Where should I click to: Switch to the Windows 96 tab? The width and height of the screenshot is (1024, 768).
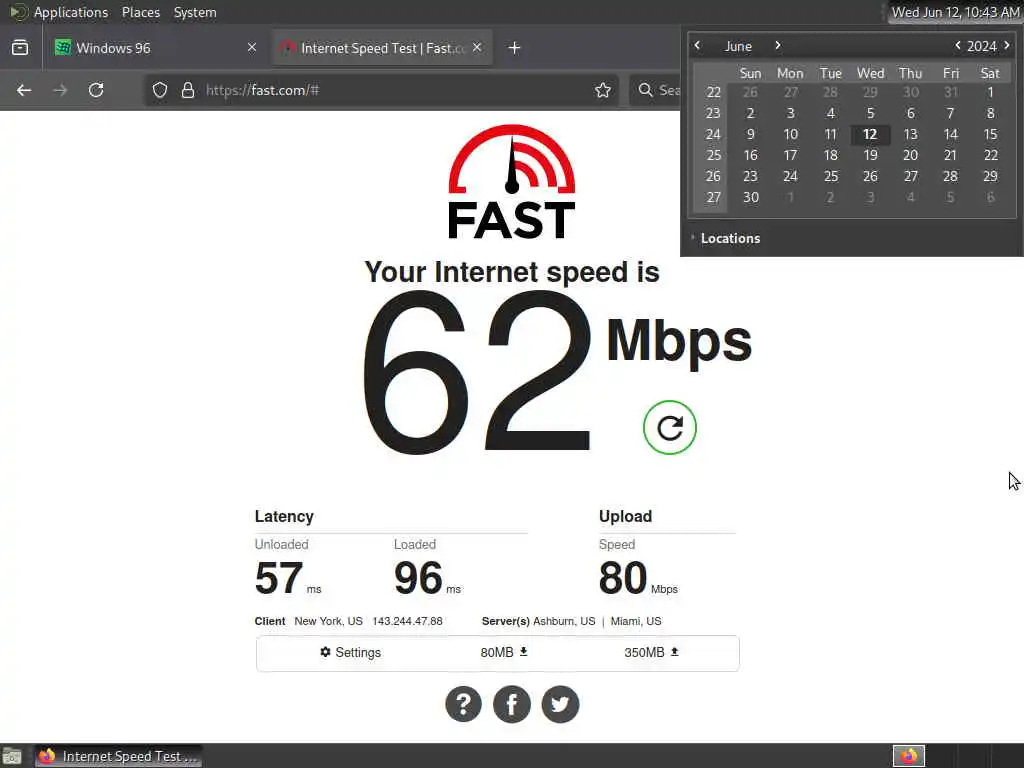coord(156,48)
